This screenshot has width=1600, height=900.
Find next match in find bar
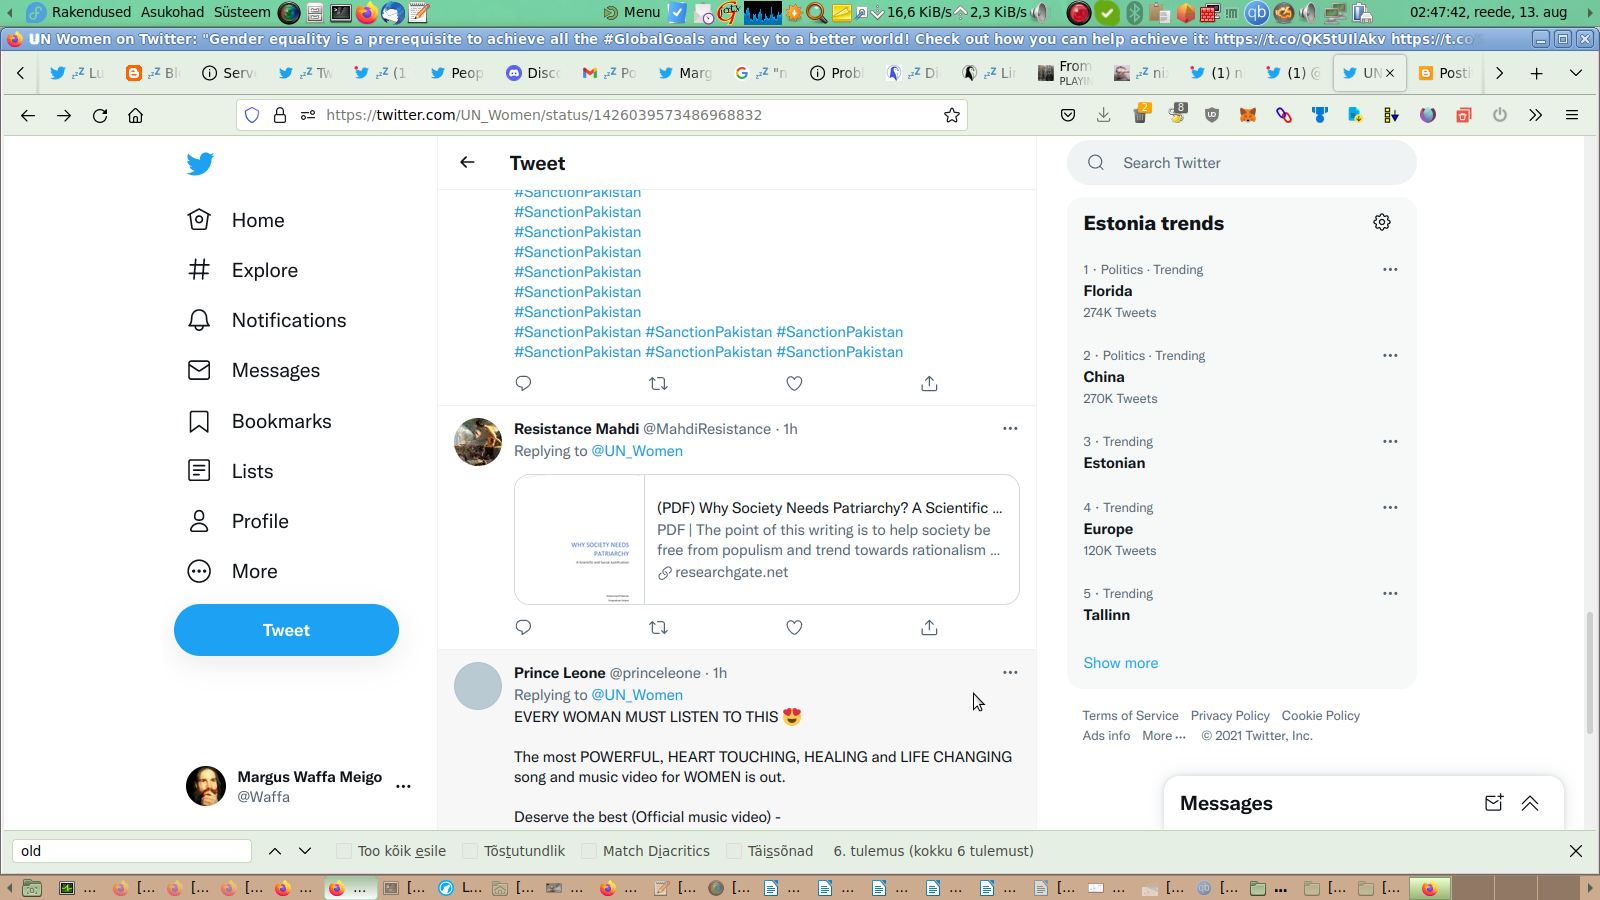[305, 851]
